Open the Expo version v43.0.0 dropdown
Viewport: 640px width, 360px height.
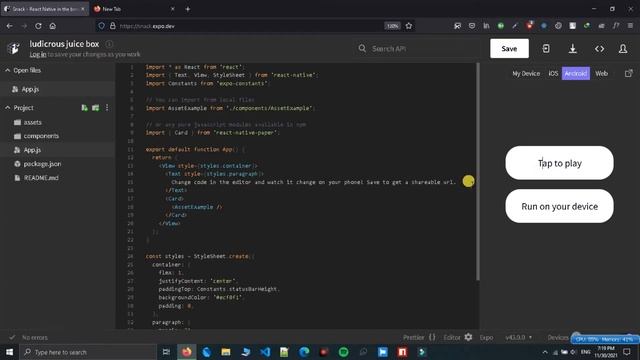tap(518, 337)
